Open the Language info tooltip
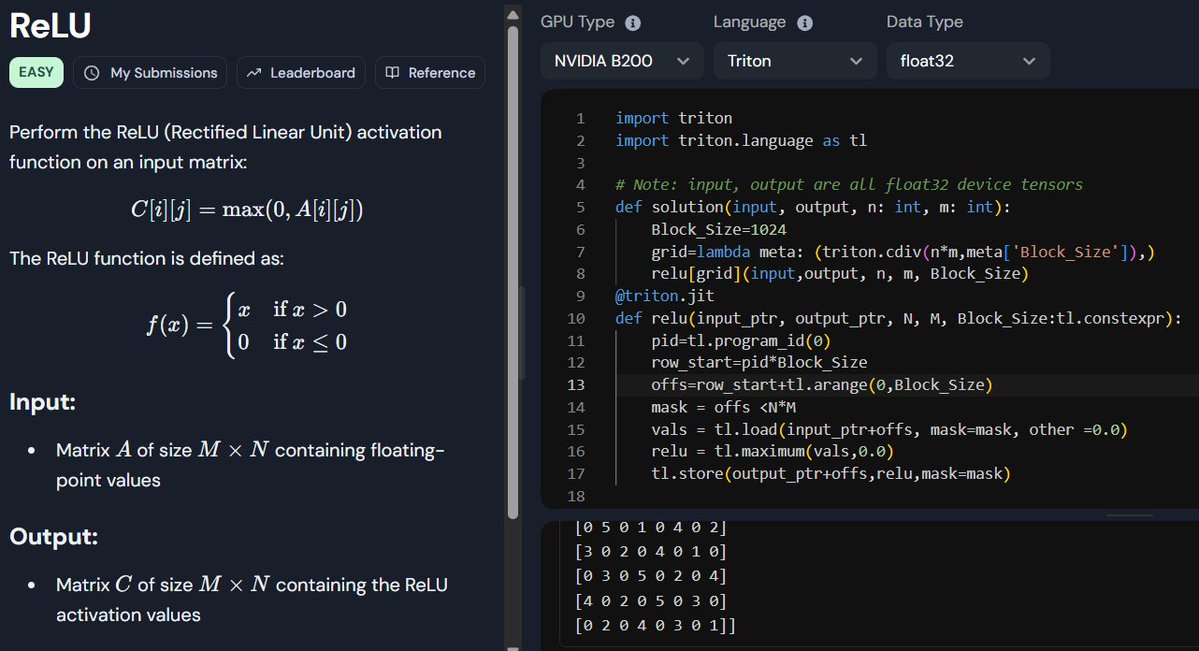Viewport: 1199px width, 651px height. [x=806, y=21]
